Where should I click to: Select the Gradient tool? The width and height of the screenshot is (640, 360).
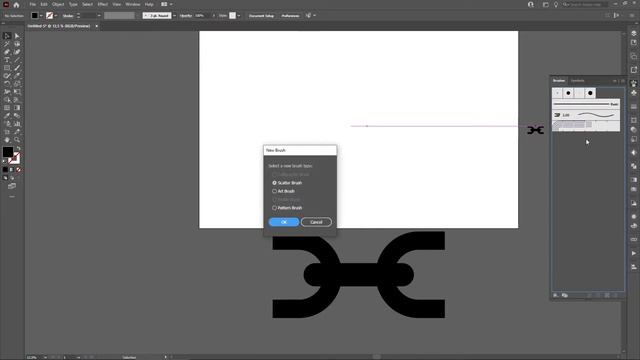pyautogui.click(x=17, y=108)
